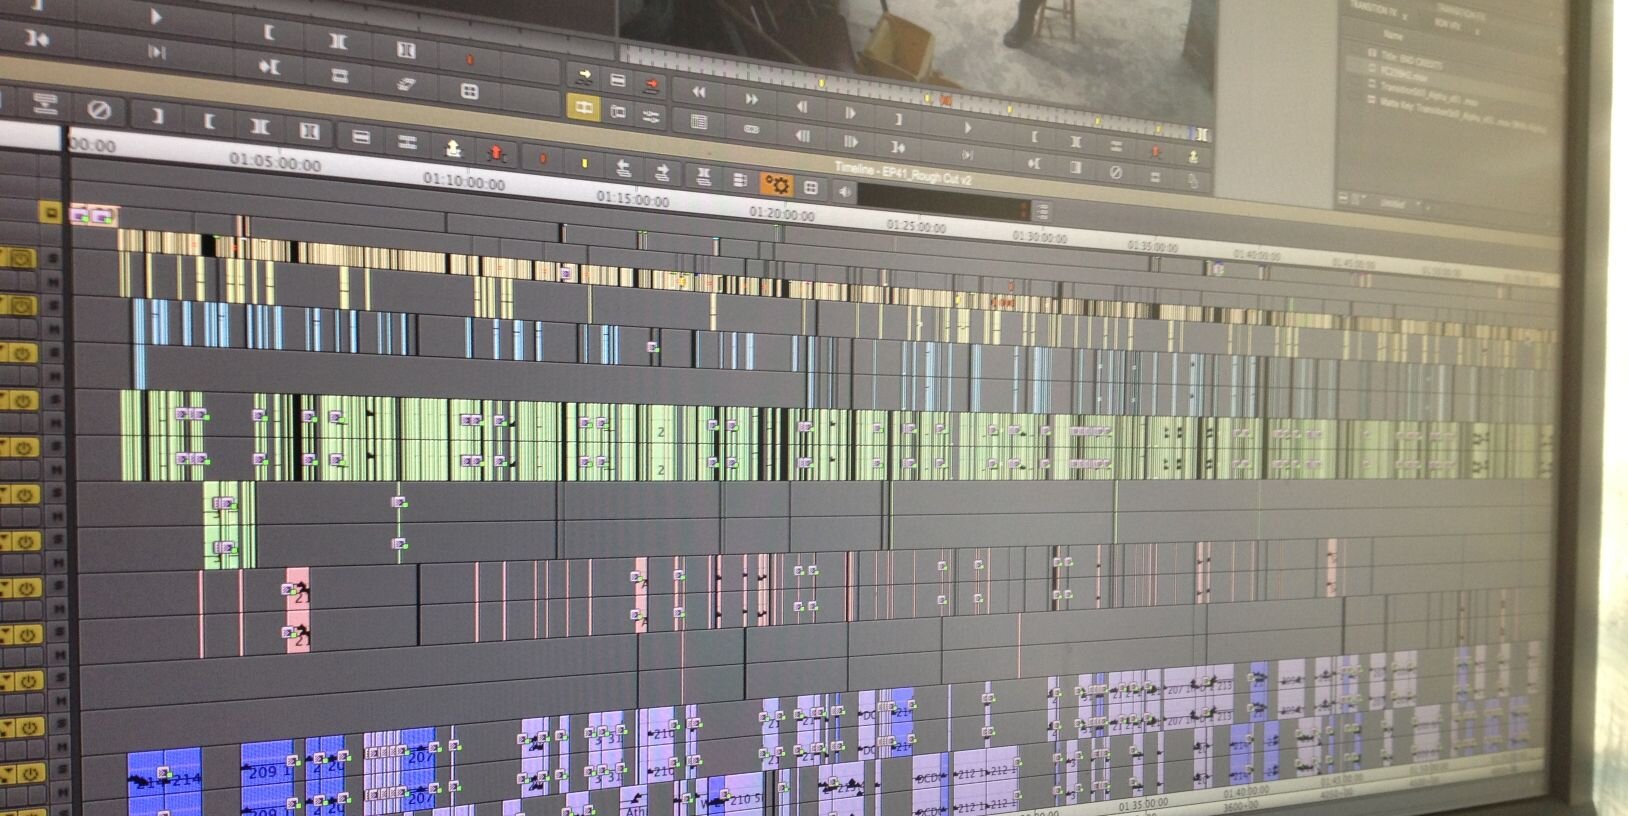Screen dimensions: 1628x816
Task: Click Play under the source monitor
Action: click(x=155, y=16)
